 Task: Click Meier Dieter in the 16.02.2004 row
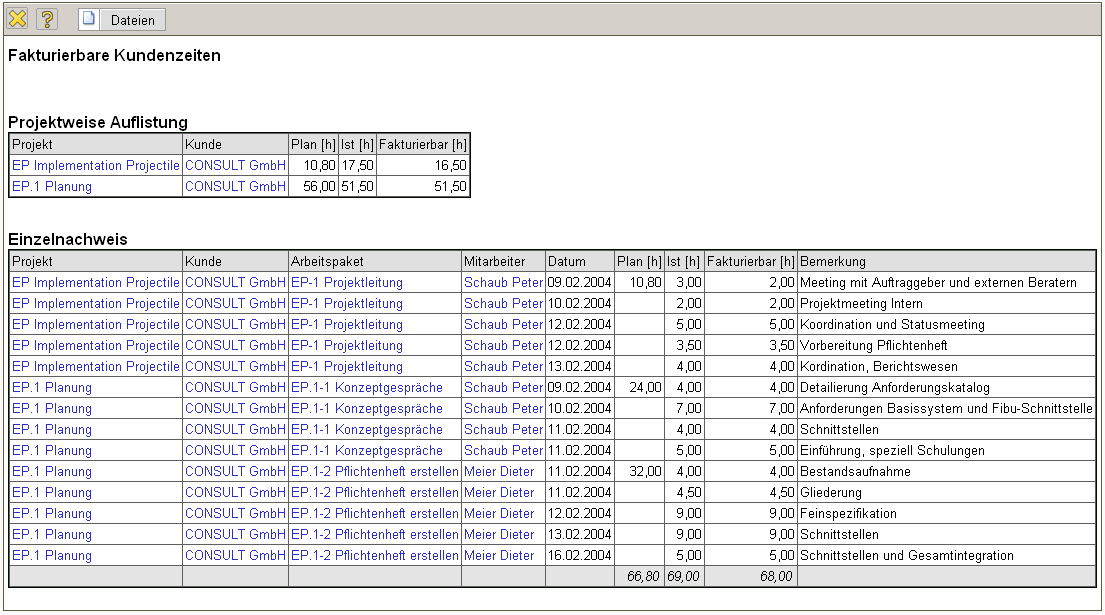click(x=499, y=556)
